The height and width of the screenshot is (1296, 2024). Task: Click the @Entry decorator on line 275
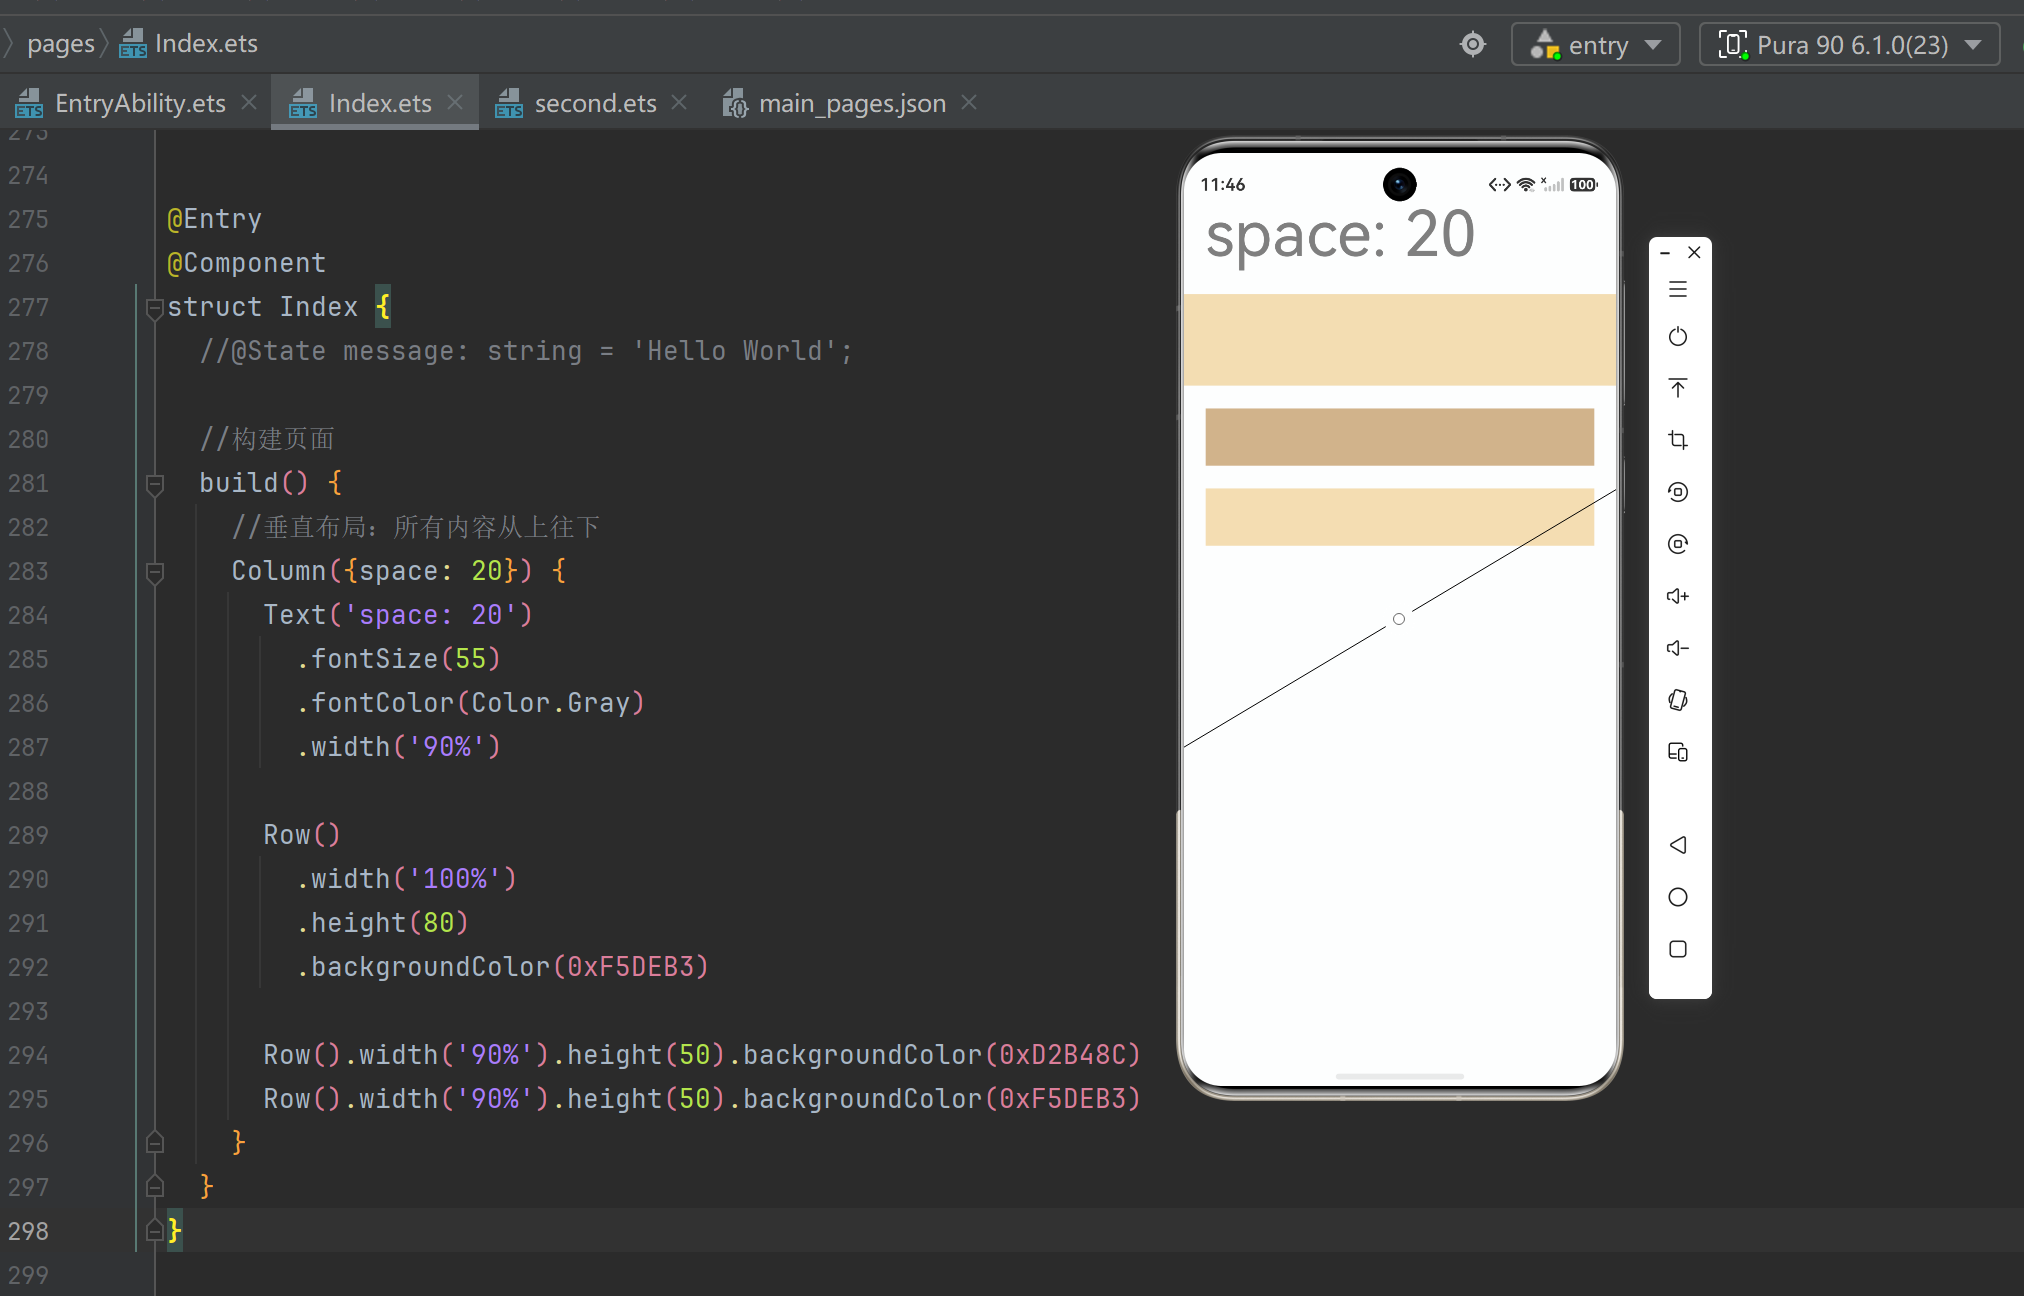[x=214, y=220]
